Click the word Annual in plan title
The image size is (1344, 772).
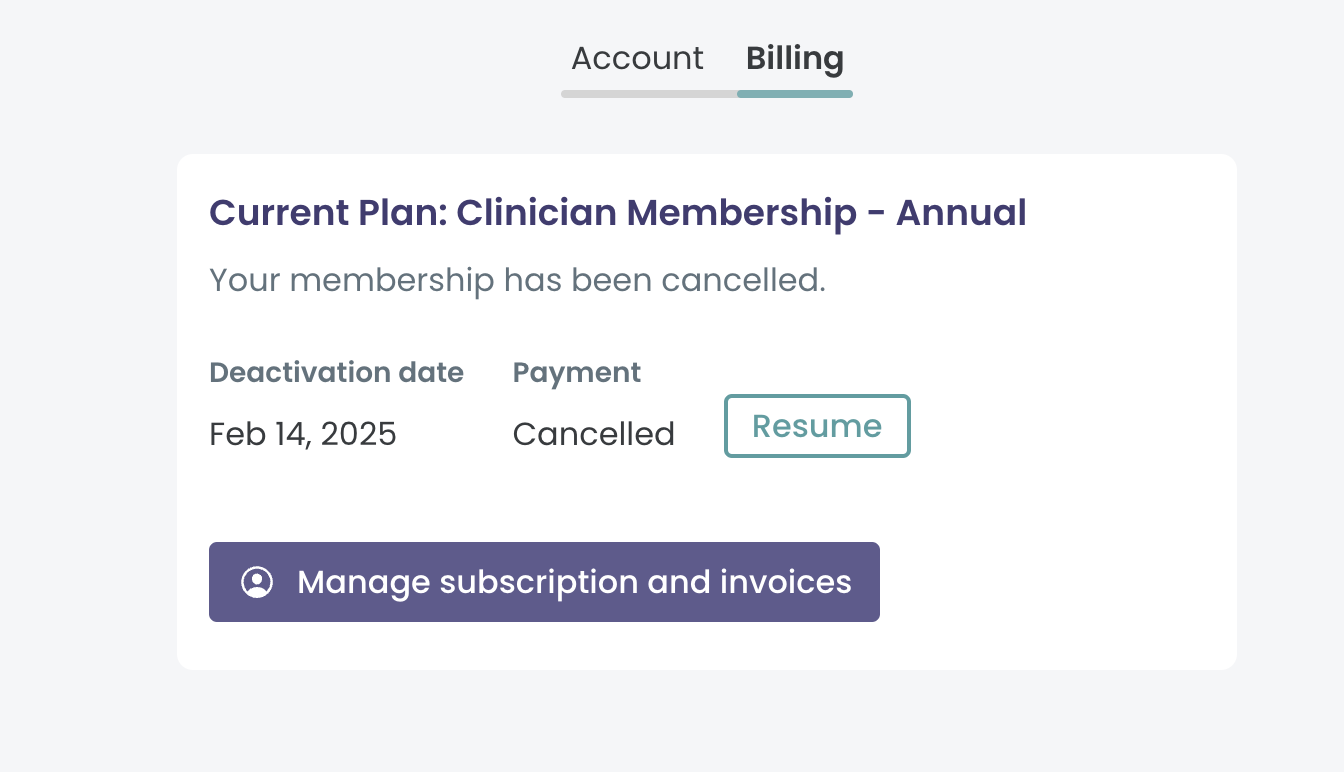[961, 213]
